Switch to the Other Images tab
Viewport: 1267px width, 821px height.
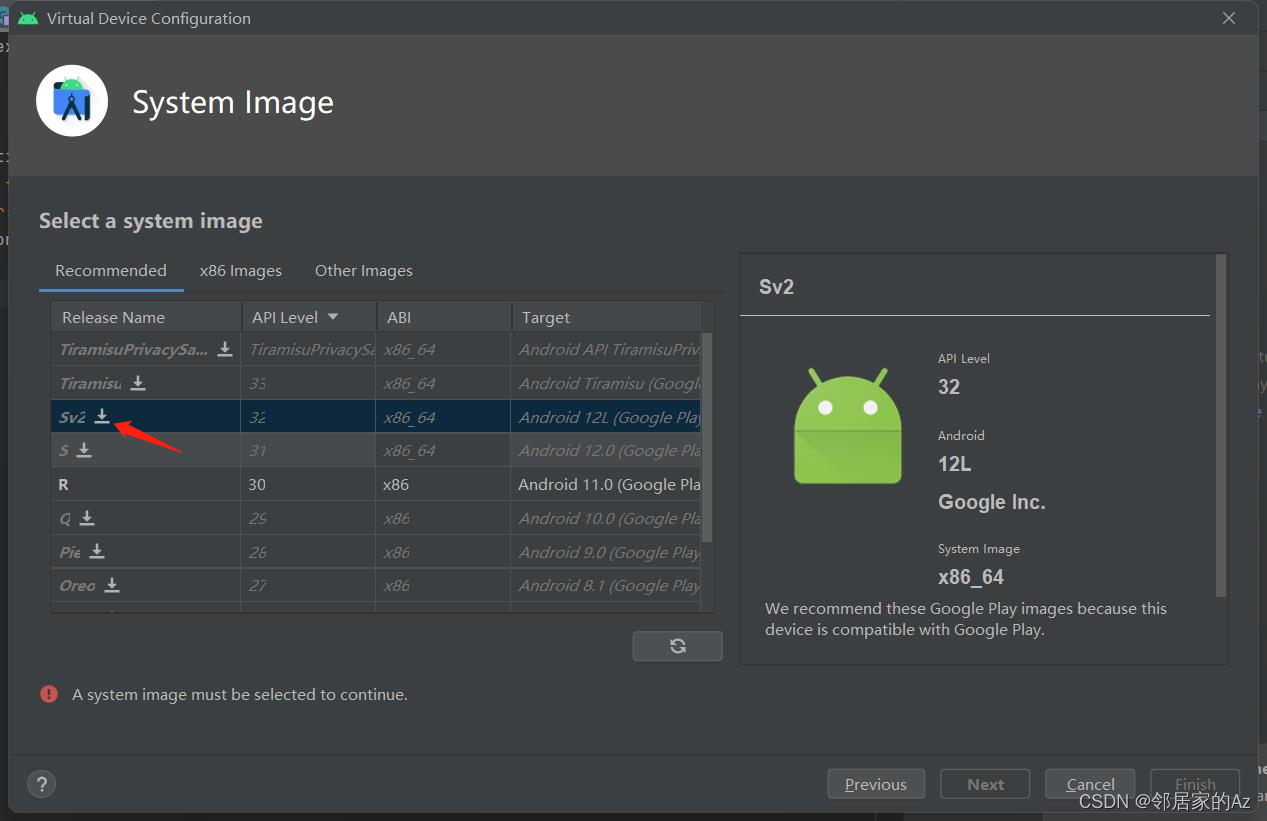point(364,271)
